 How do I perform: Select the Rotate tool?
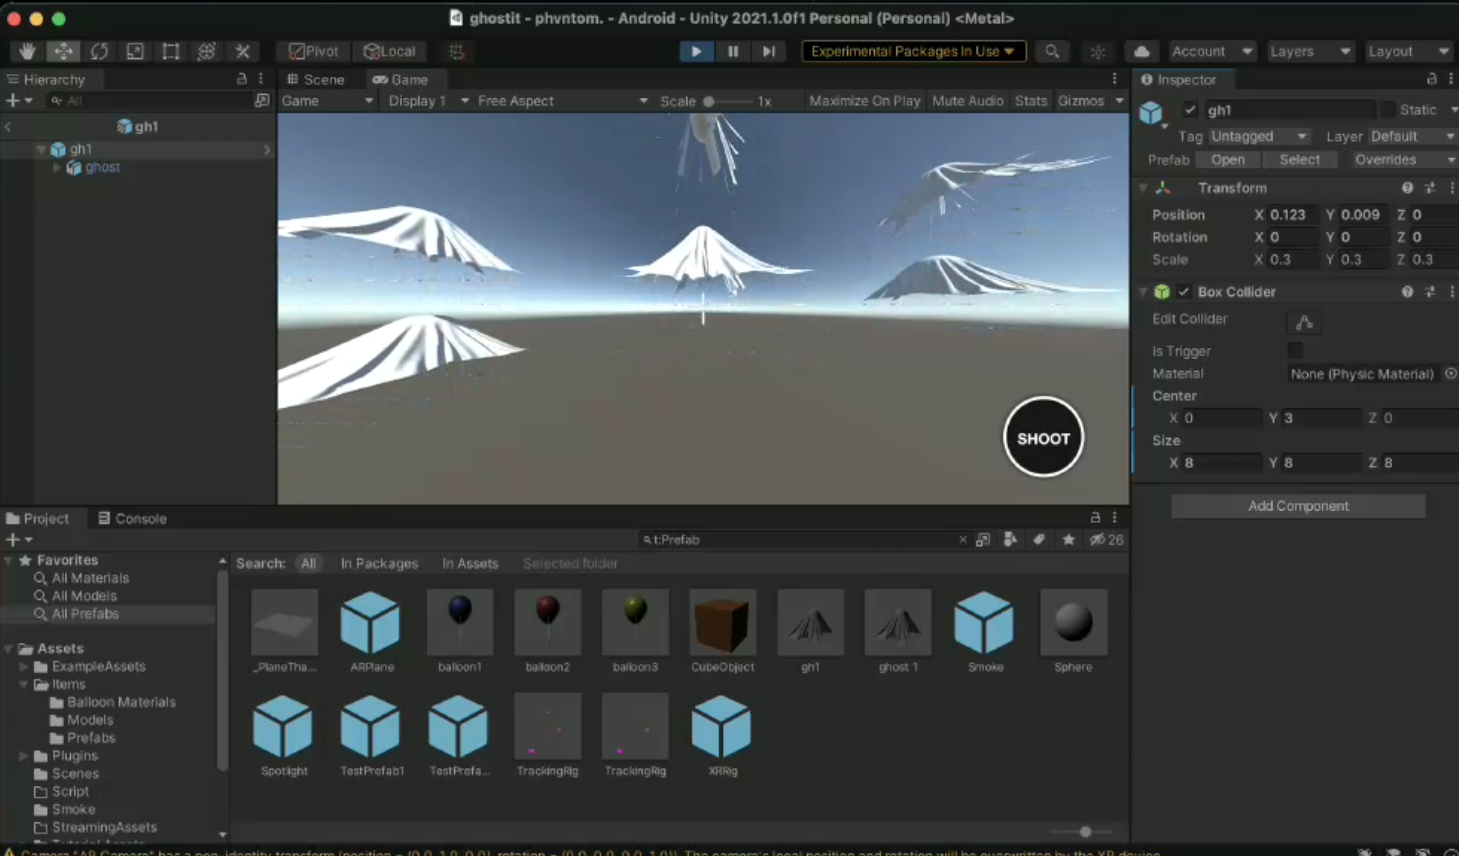tap(99, 51)
